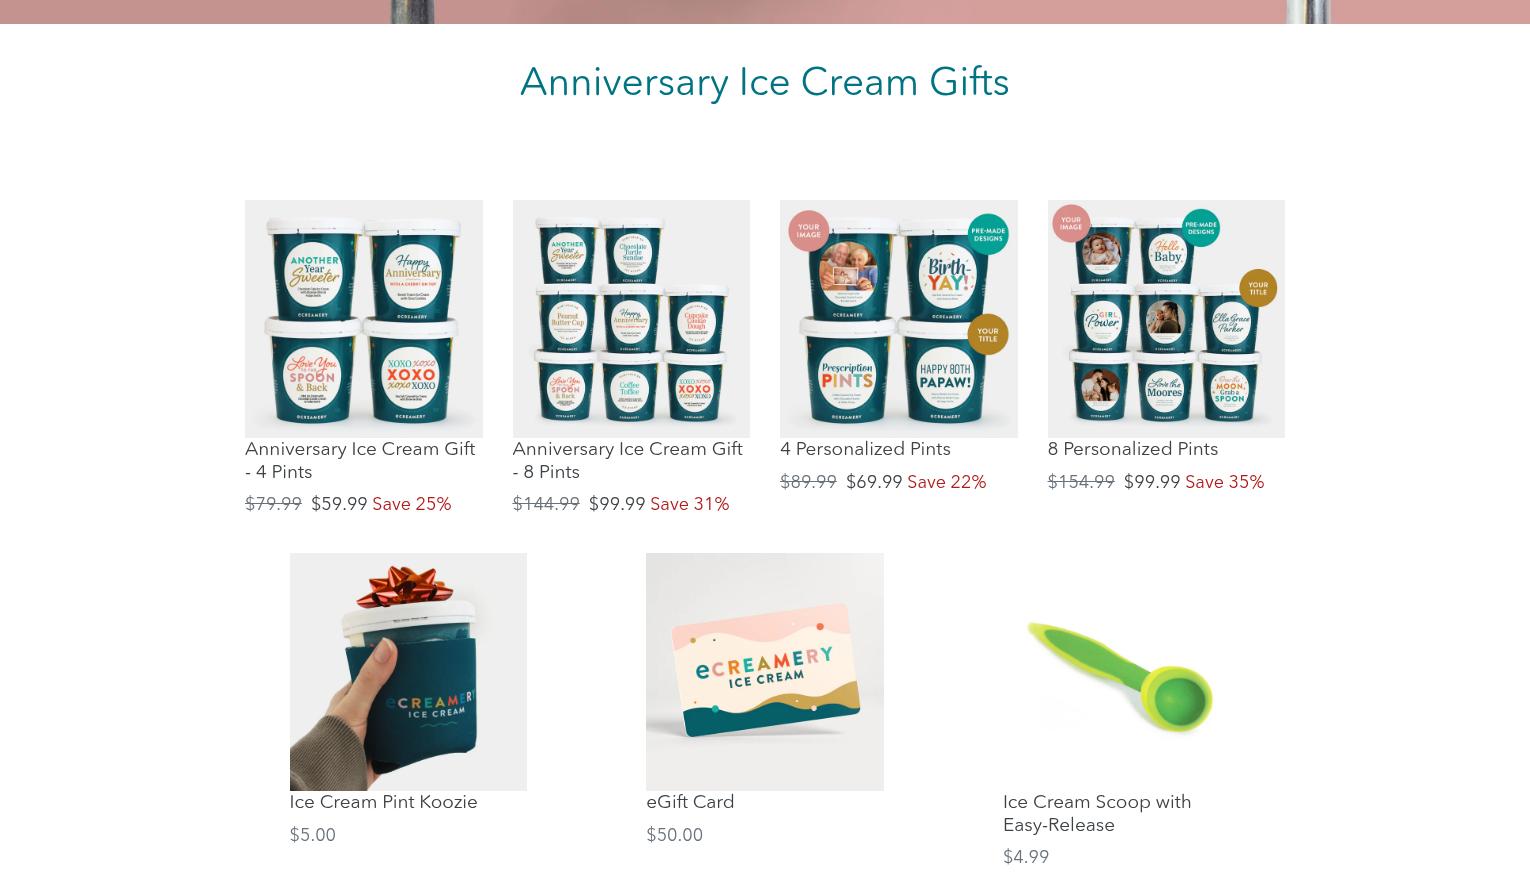Open Ice Cream Scoop with Easy-Release link
Image resolution: width=1530 pixels, height=877 pixels.
(1097, 813)
